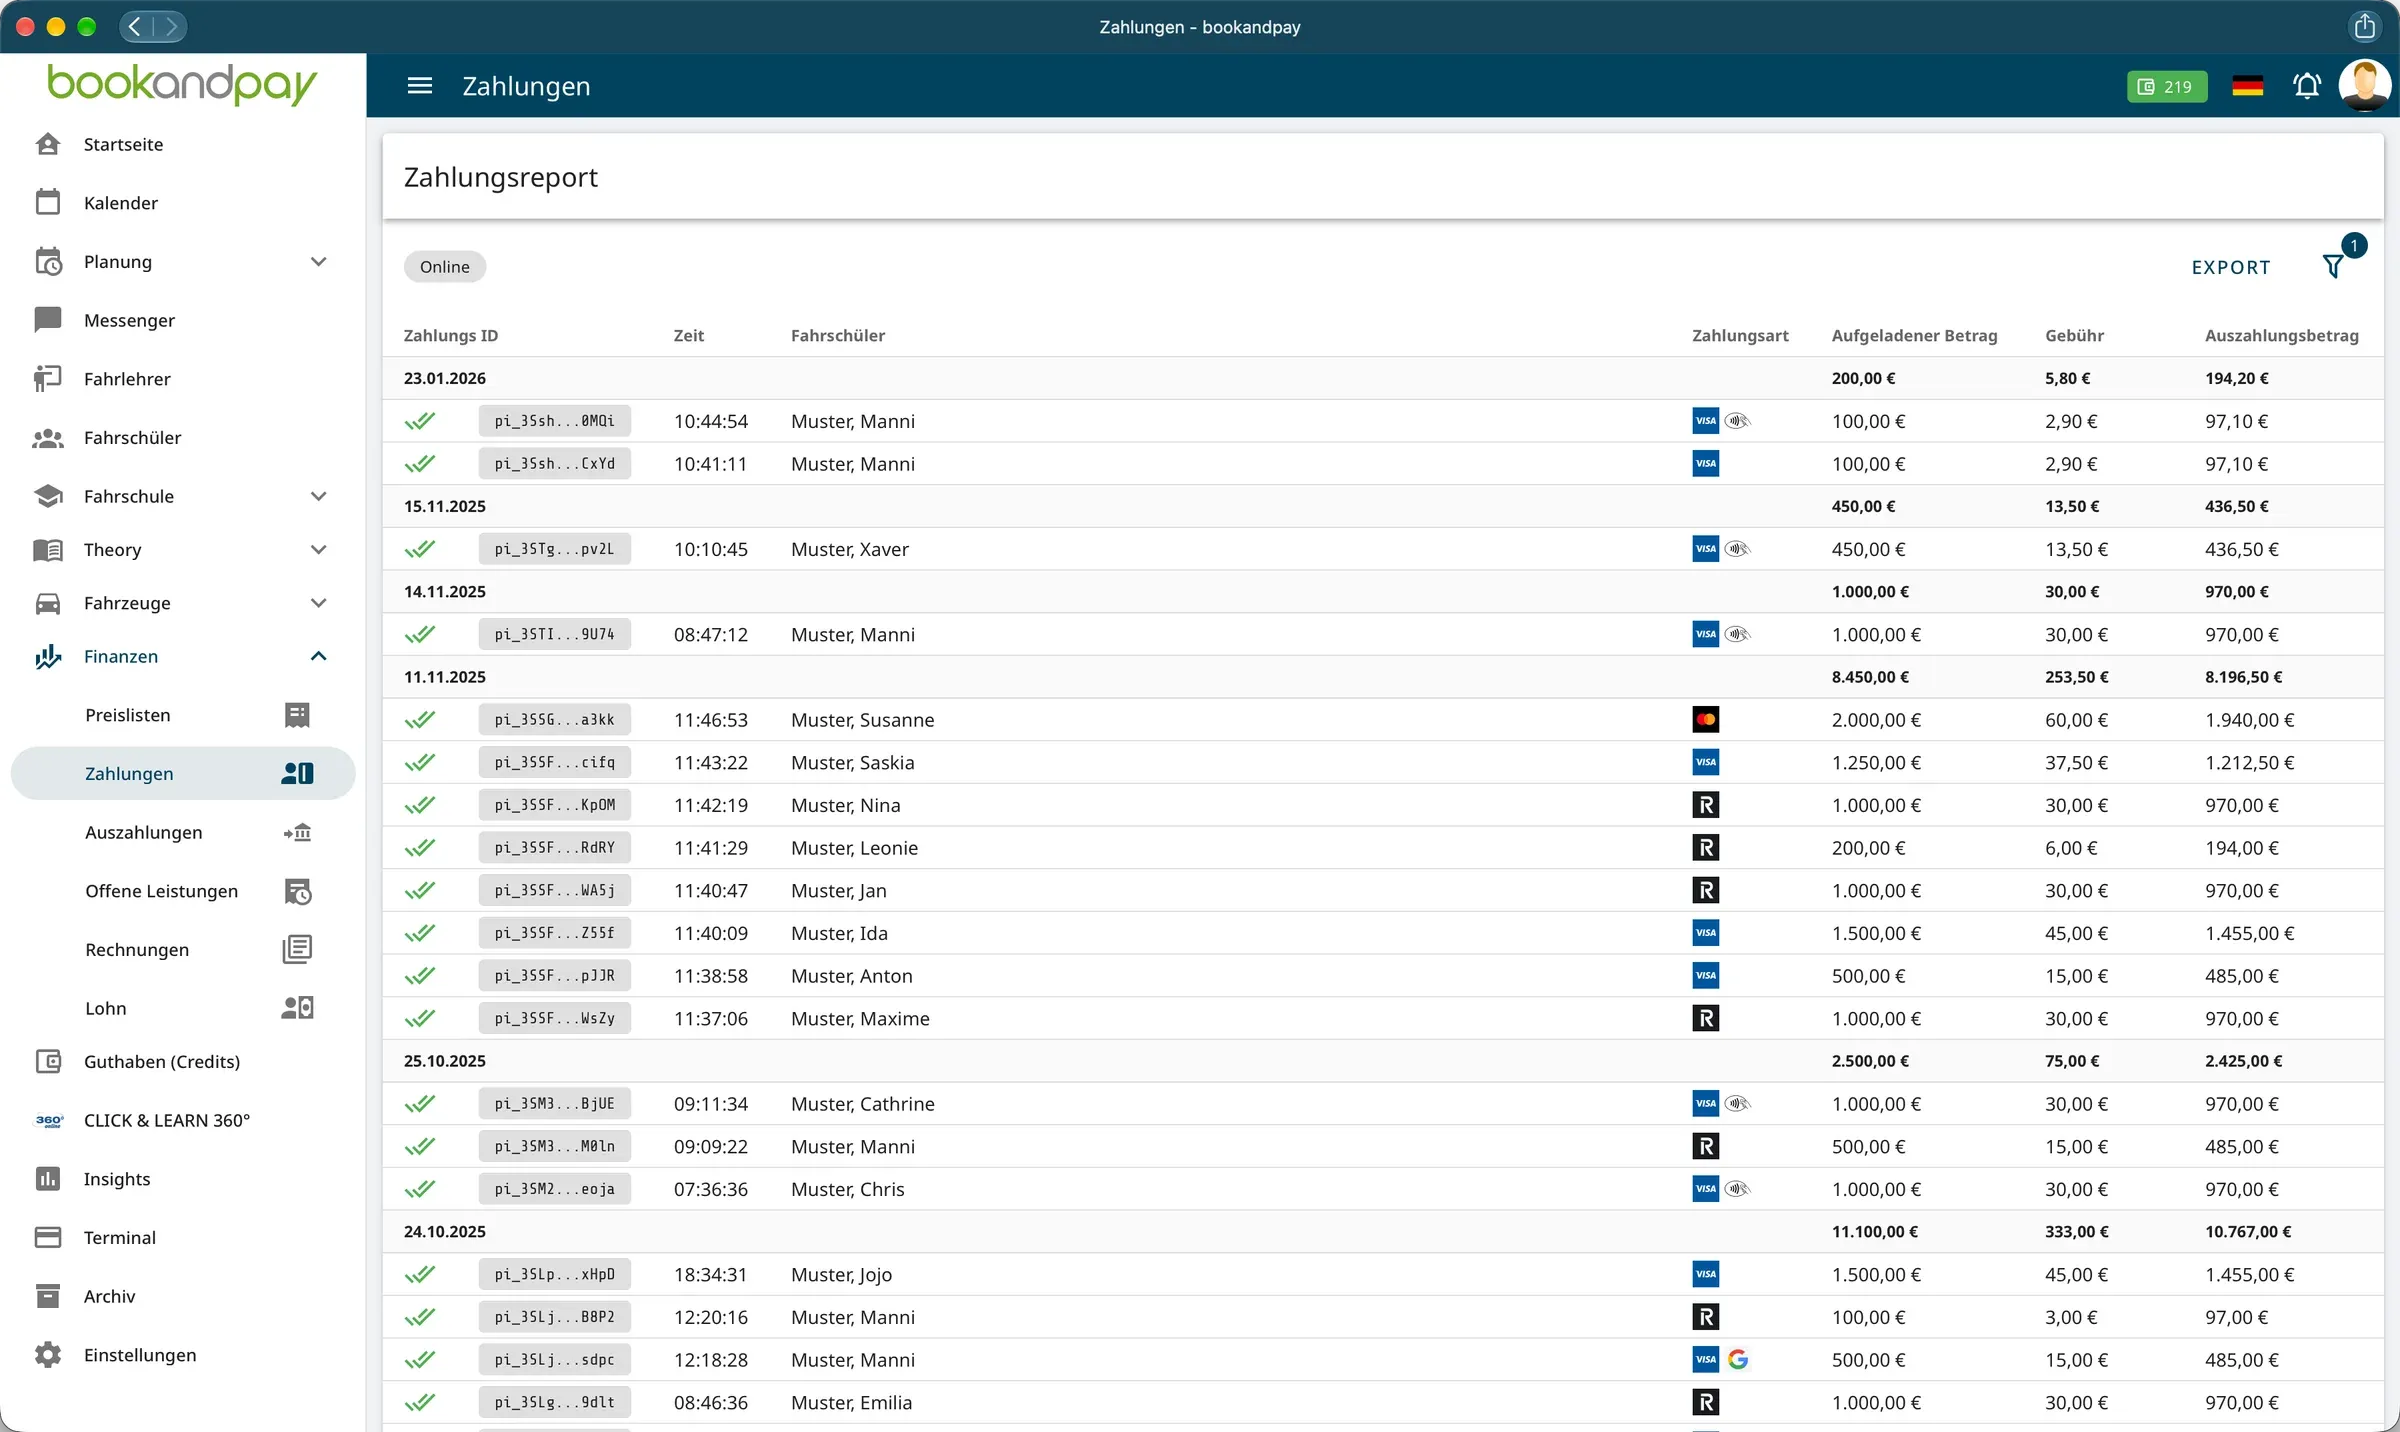The image size is (2400, 1432).
Task: Open the hamburger navigation menu
Action: [x=420, y=86]
